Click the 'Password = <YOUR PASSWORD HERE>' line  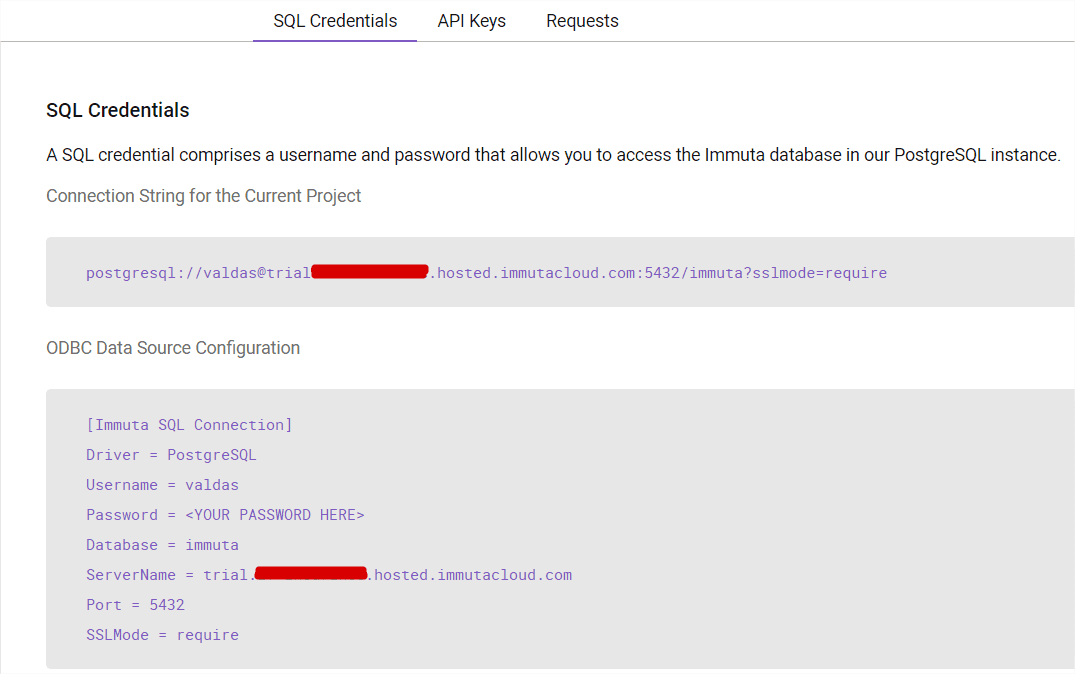[x=225, y=515]
